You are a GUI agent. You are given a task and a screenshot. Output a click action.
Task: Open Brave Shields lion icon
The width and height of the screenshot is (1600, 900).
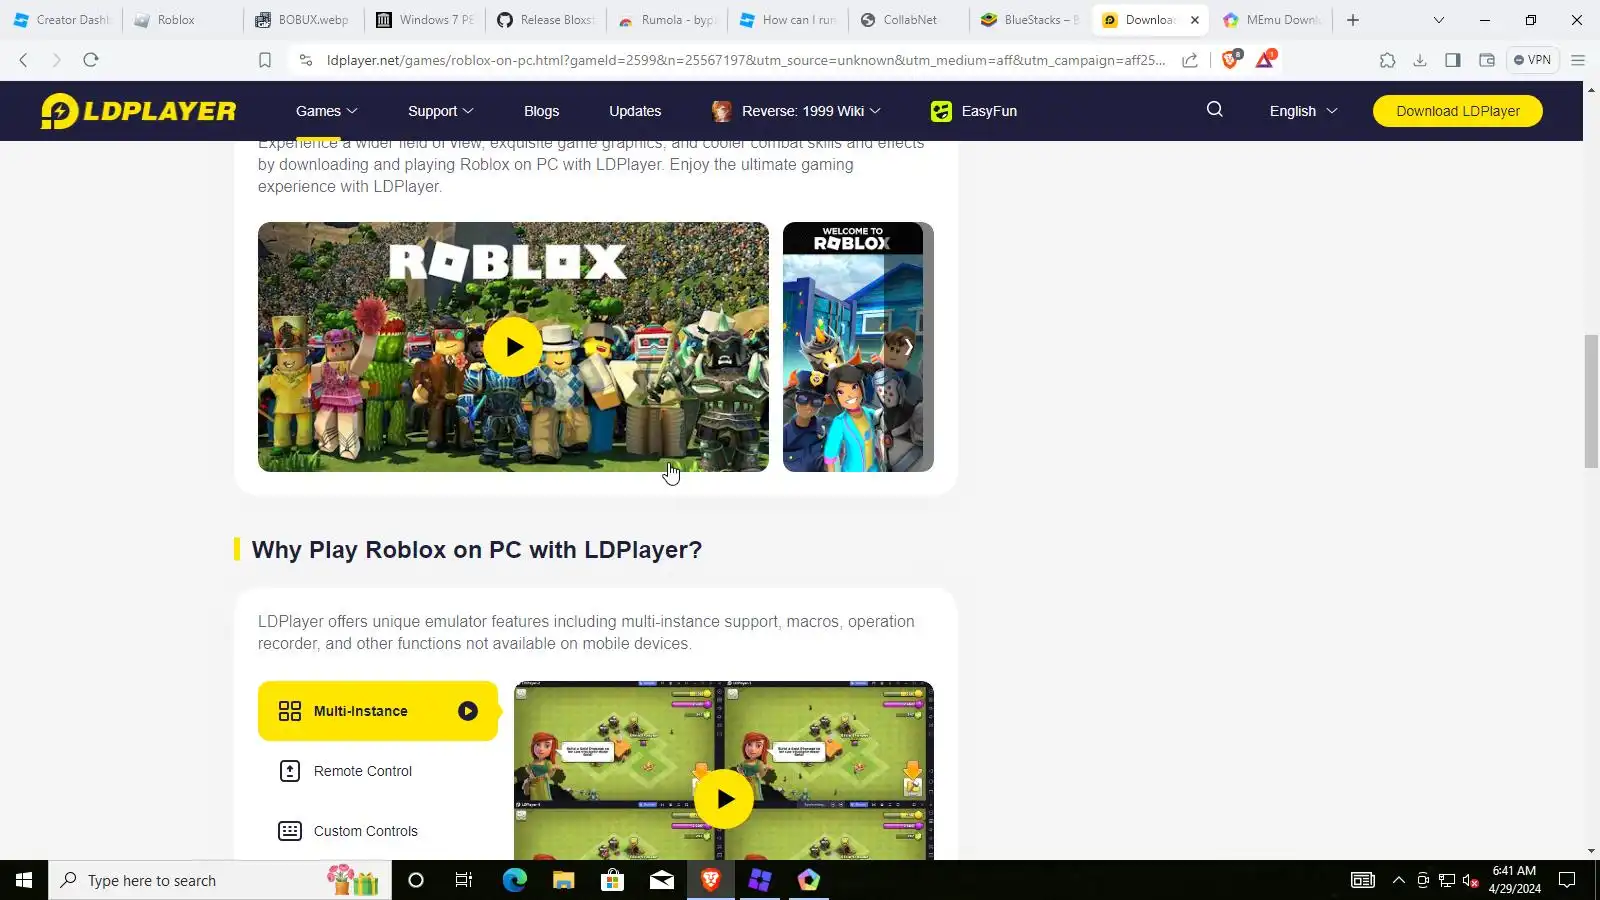tap(1231, 60)
